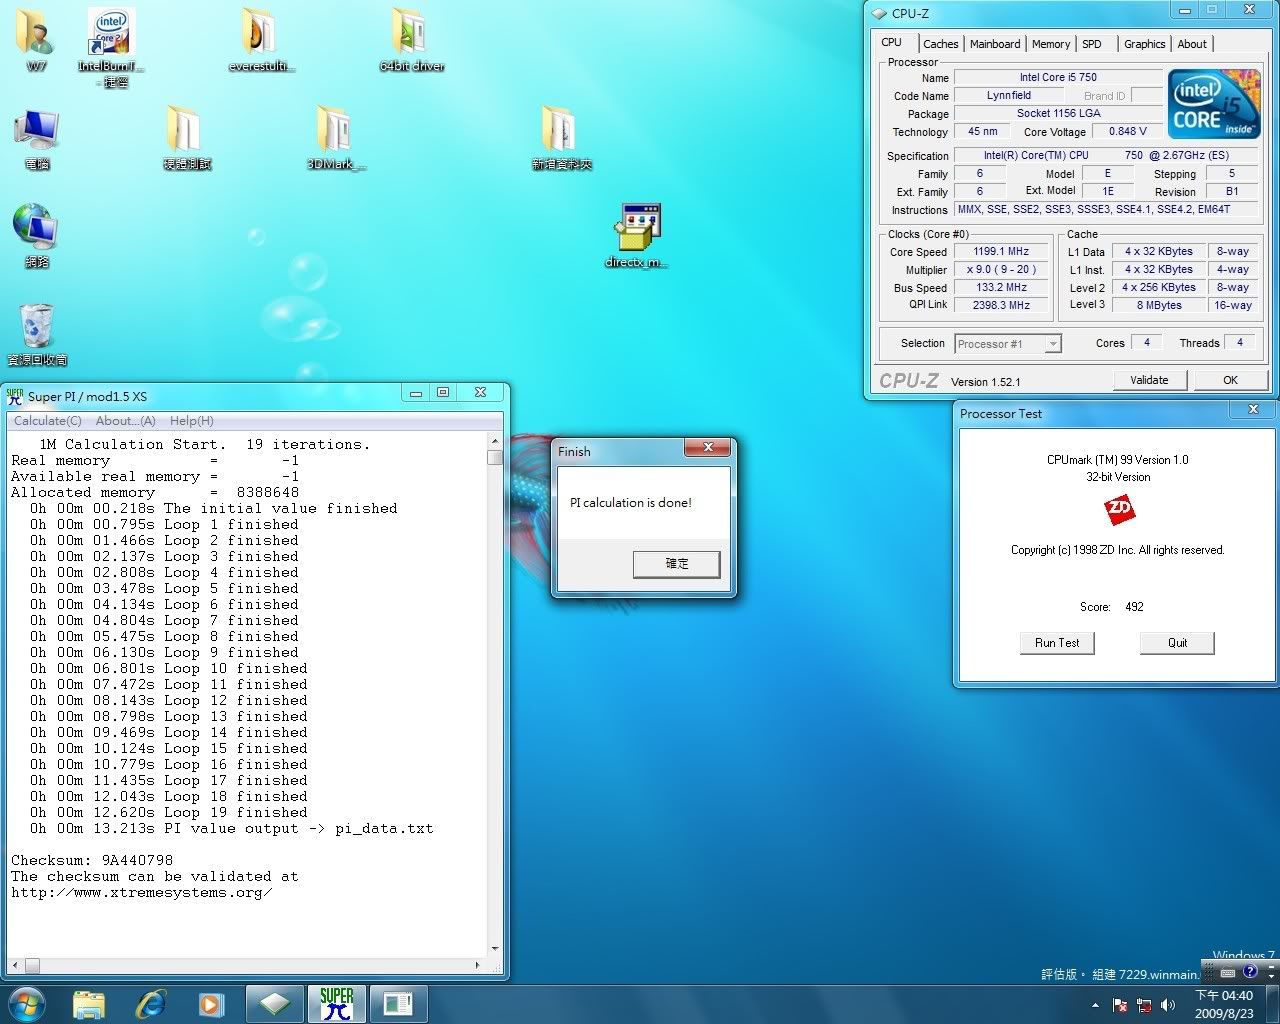This screenshot has height=1024, width=1280.
Task: Switch to the SPD tab
Action: (1092, 44)
